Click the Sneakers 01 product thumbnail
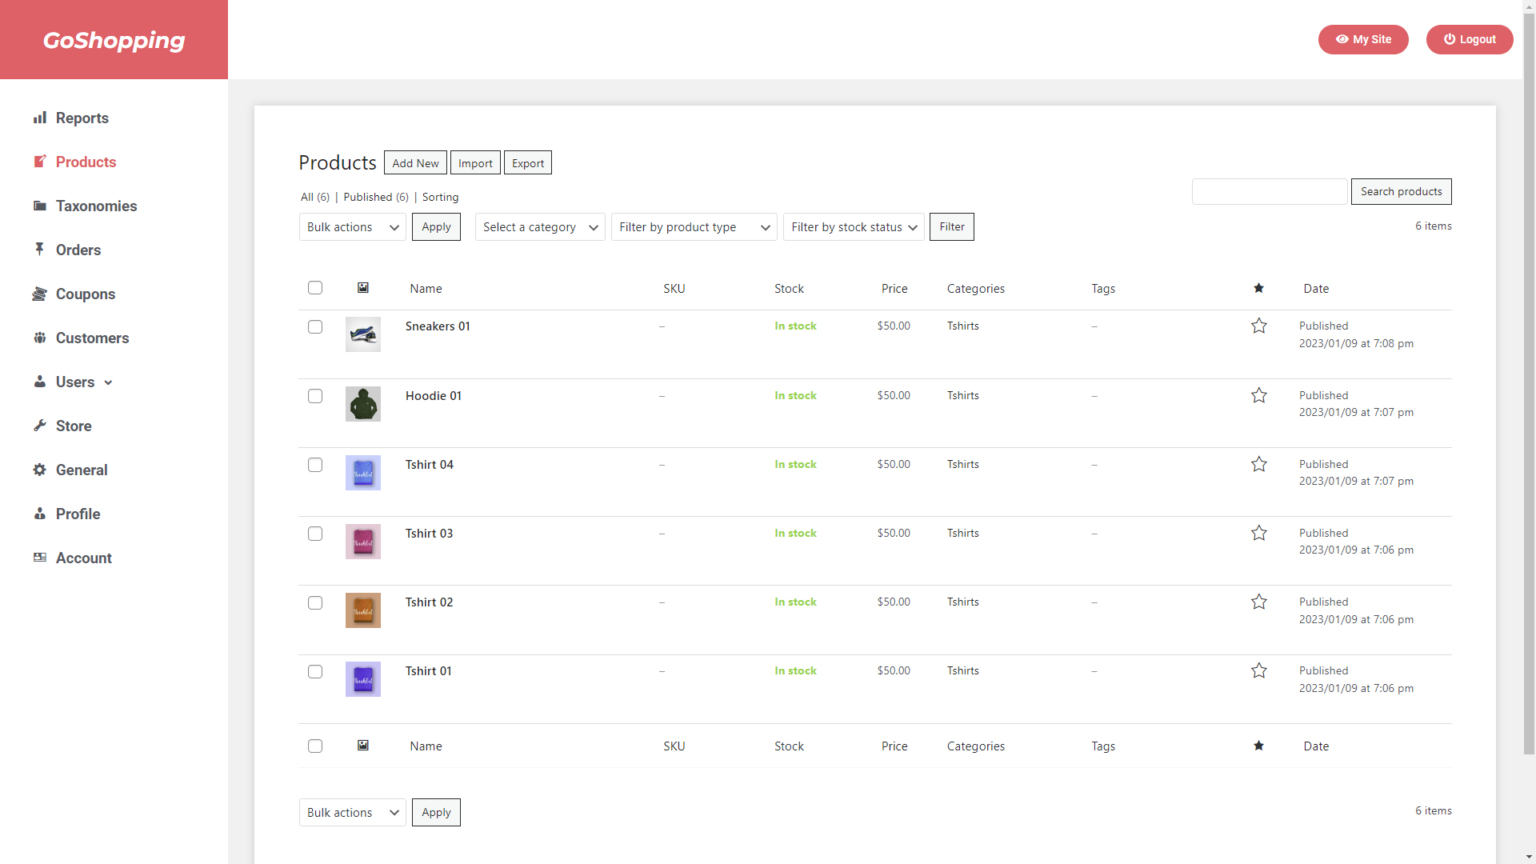The image size is (1536, 864). click(x=363, y=333)
